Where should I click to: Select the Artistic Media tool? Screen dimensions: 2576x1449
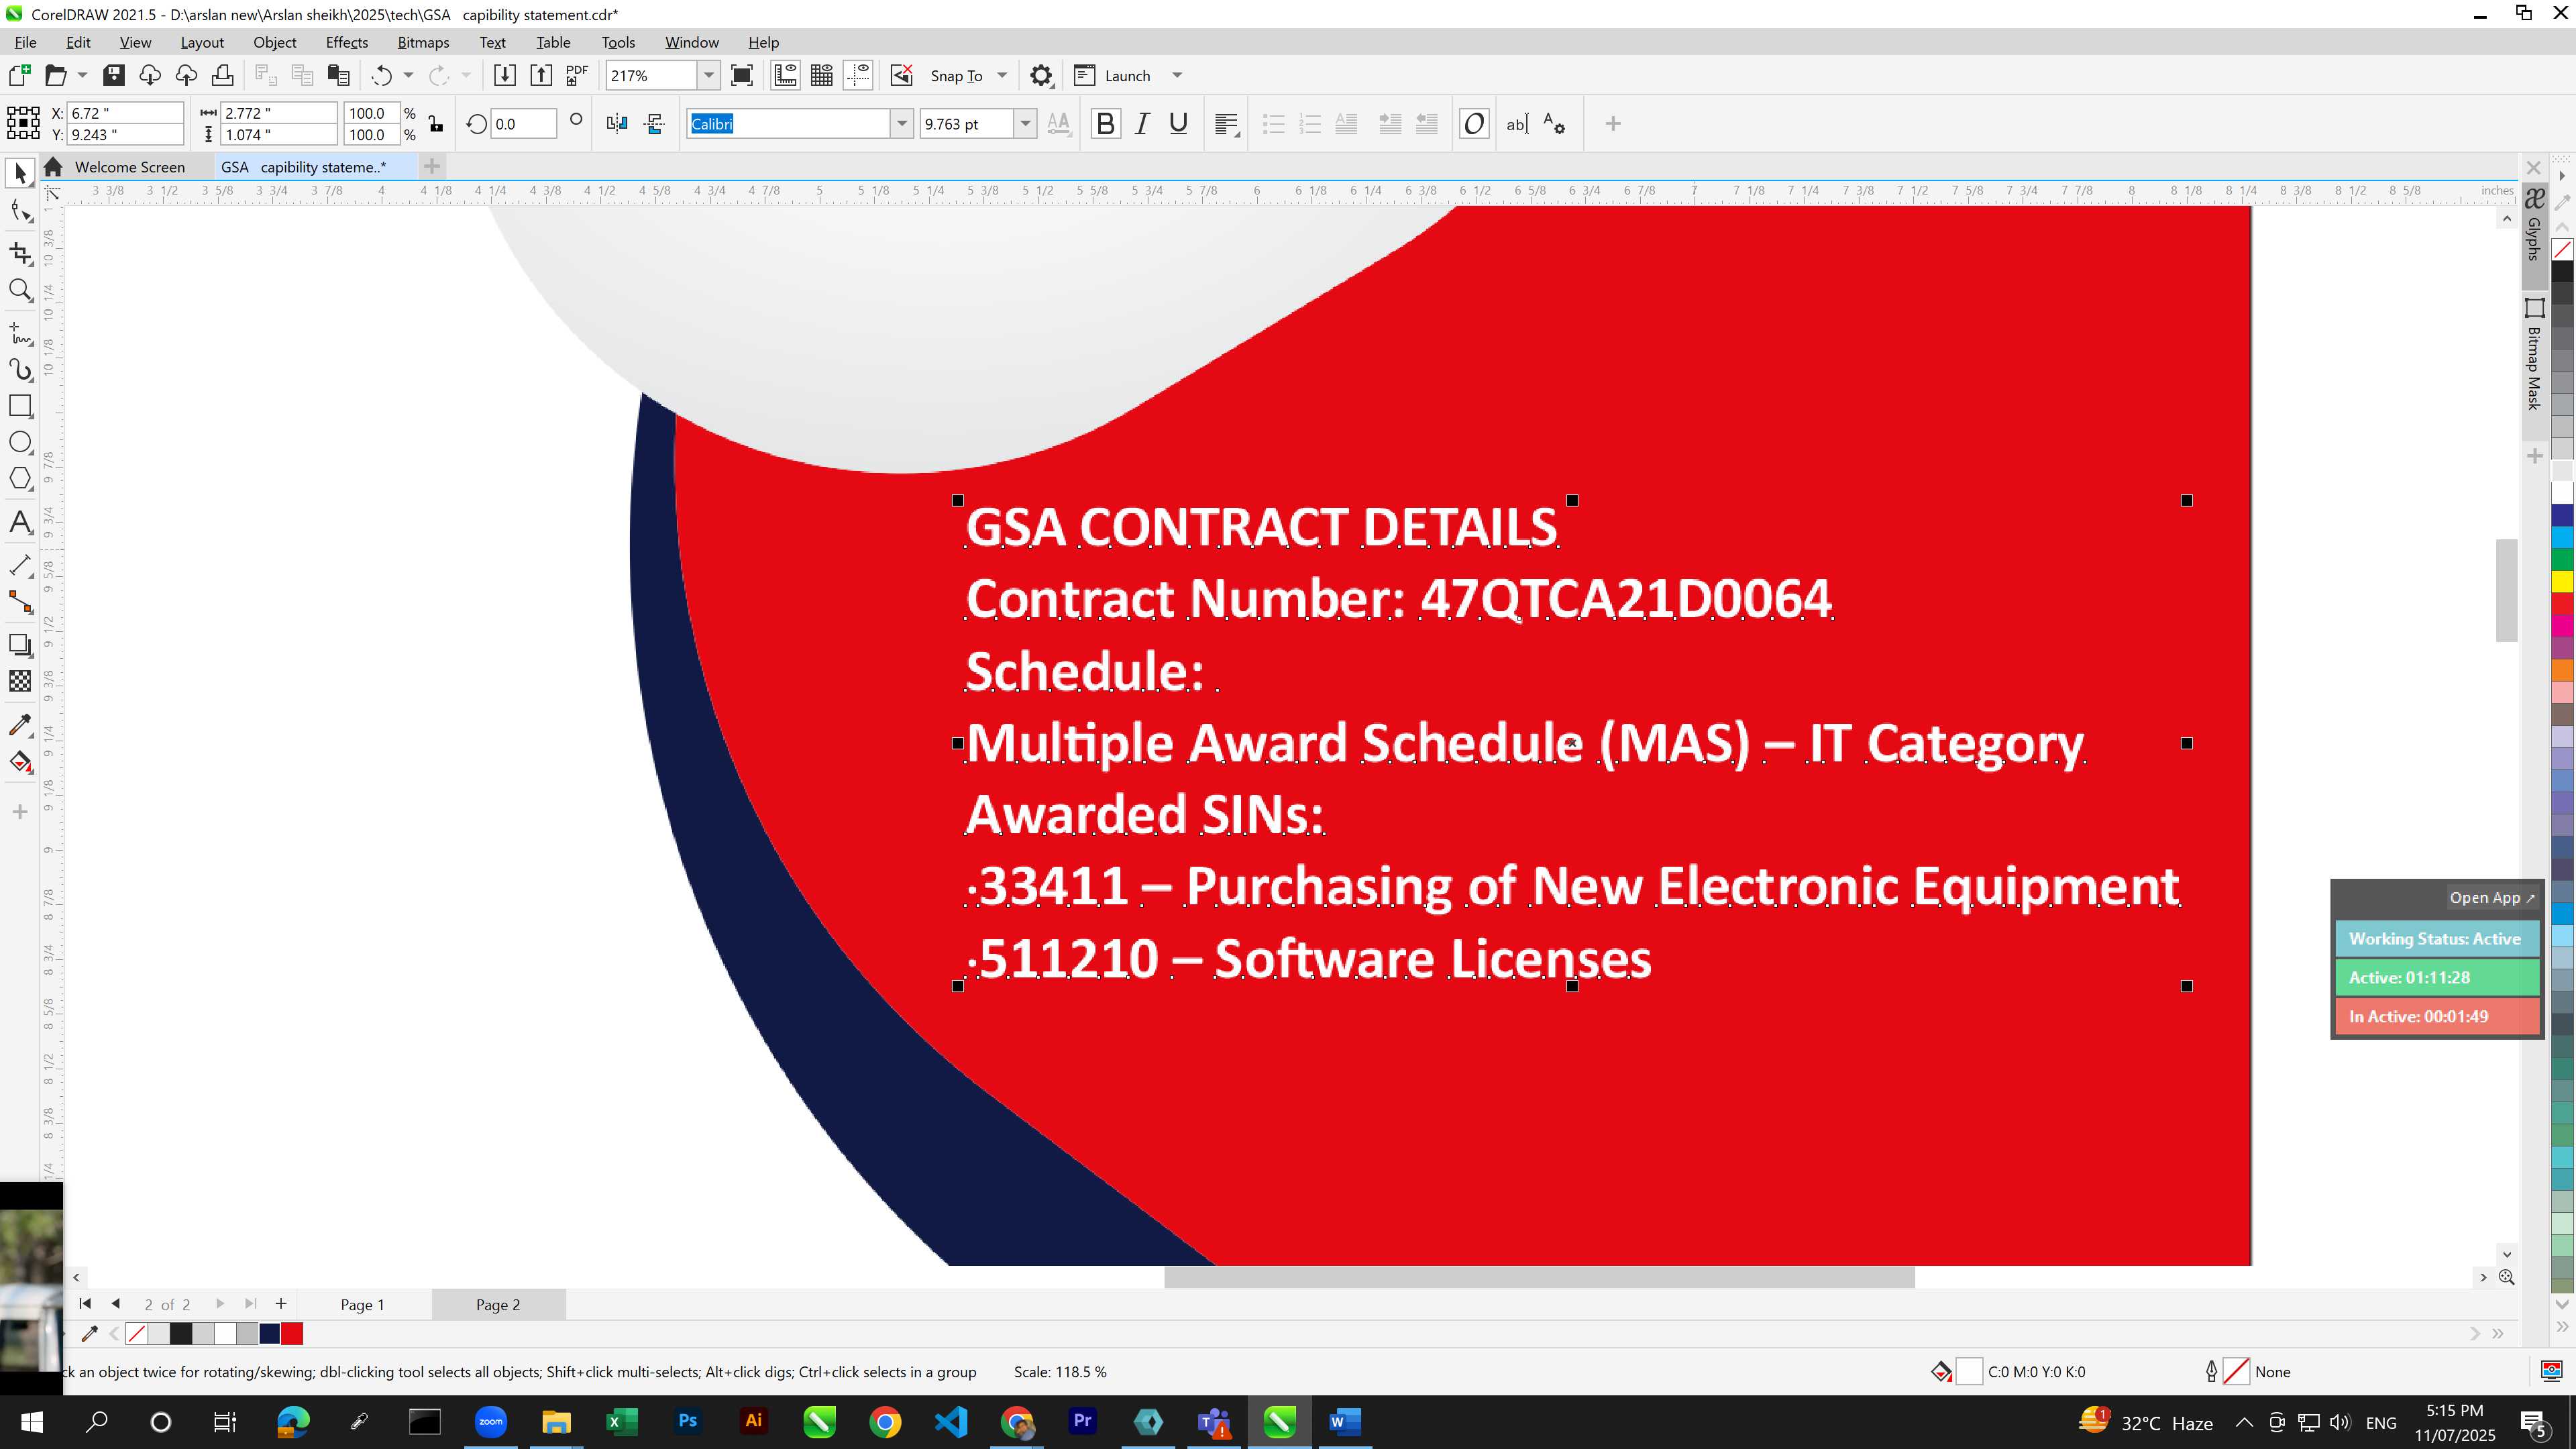point(20,370)
